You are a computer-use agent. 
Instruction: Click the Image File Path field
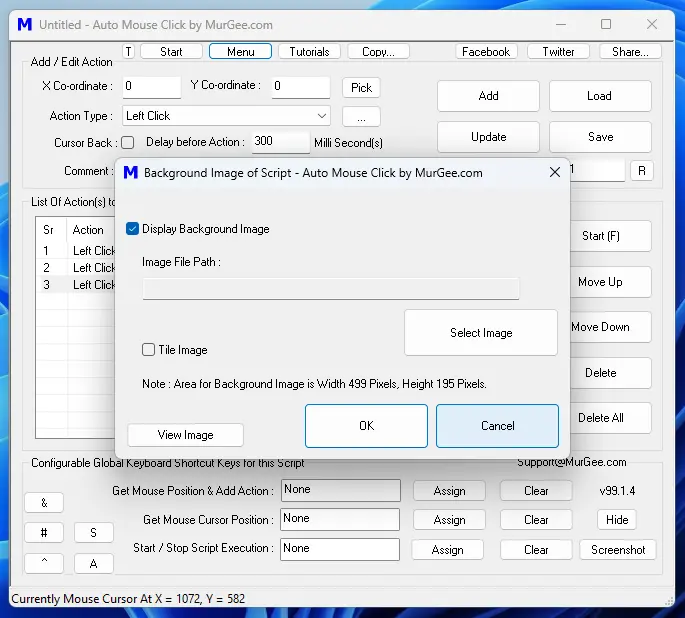click(331, 289)
